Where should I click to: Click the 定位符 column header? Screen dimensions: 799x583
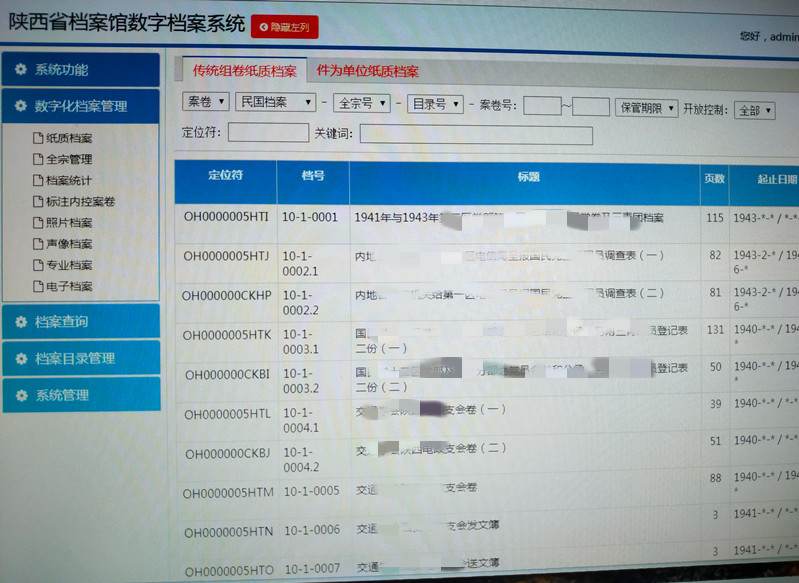(226, 181)
